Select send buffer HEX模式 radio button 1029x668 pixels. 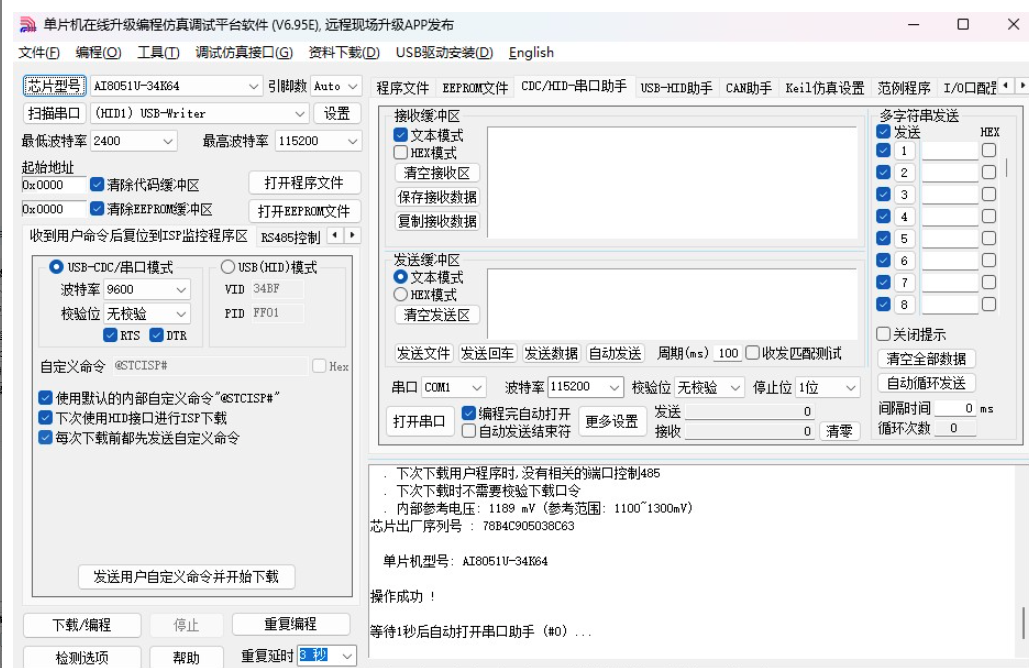401,295
